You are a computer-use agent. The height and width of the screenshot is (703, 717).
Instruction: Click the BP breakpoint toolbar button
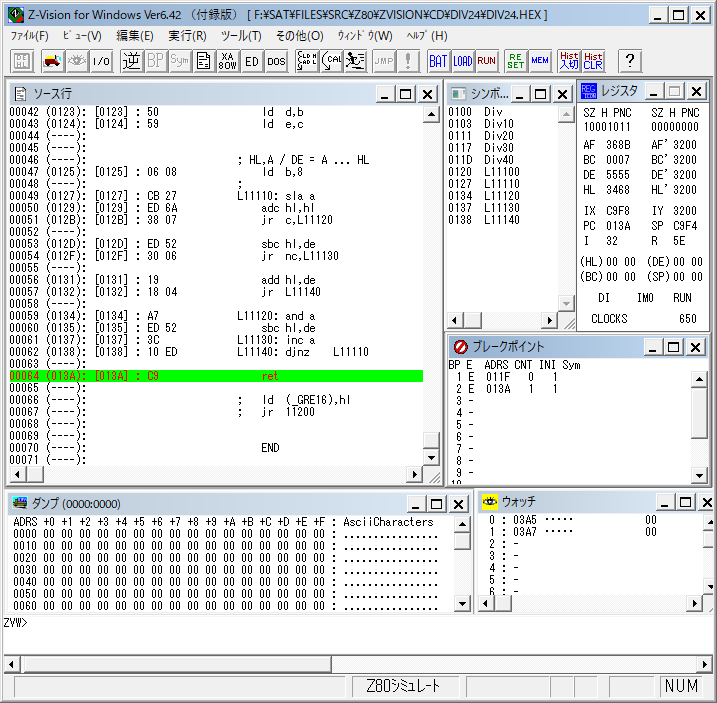coord(155,61)
